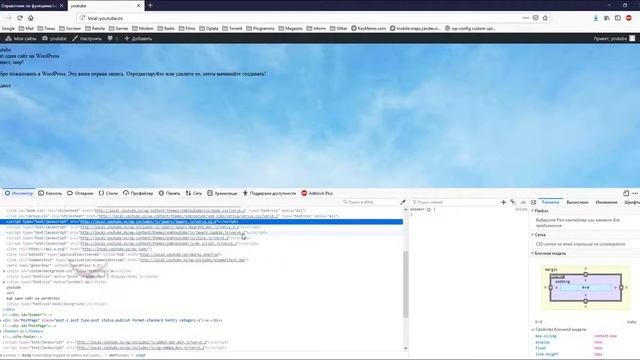Reload the page with the refresh icon
The width and height of the screenshot is (640, 360).
[x=20, y=18]
